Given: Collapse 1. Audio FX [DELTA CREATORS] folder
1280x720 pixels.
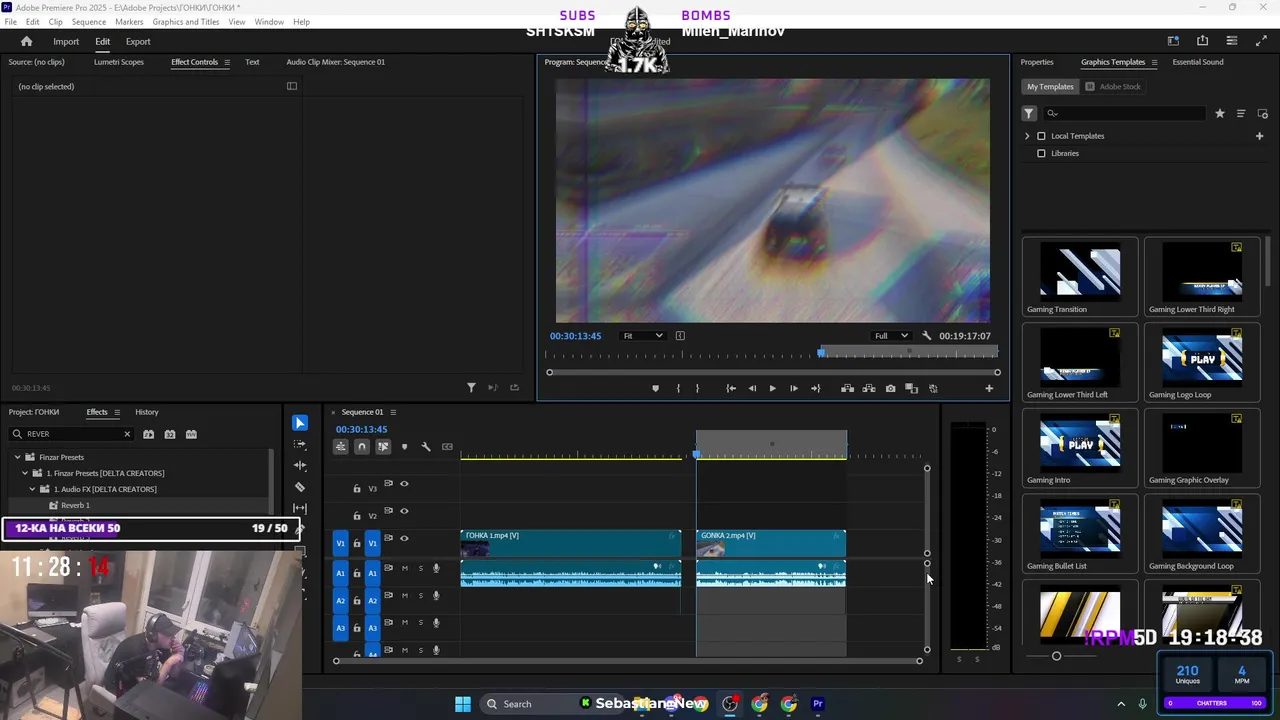Looking at the screenshot, I should coord(32,489).
